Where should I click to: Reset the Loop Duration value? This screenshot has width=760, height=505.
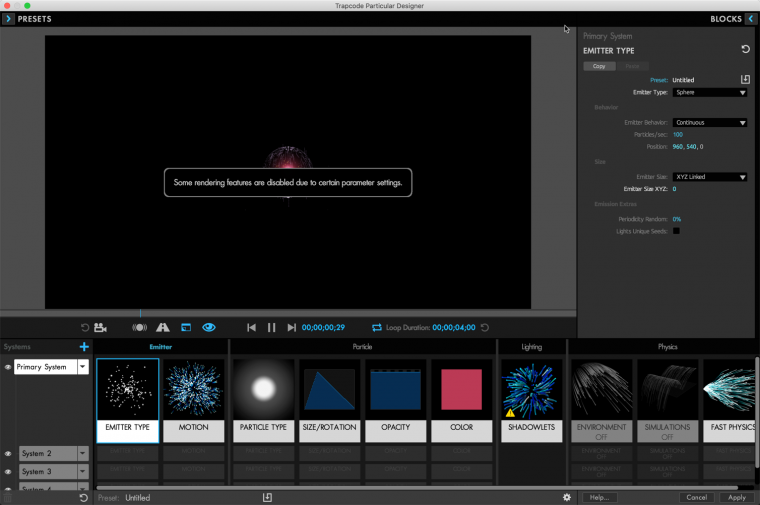485,328
